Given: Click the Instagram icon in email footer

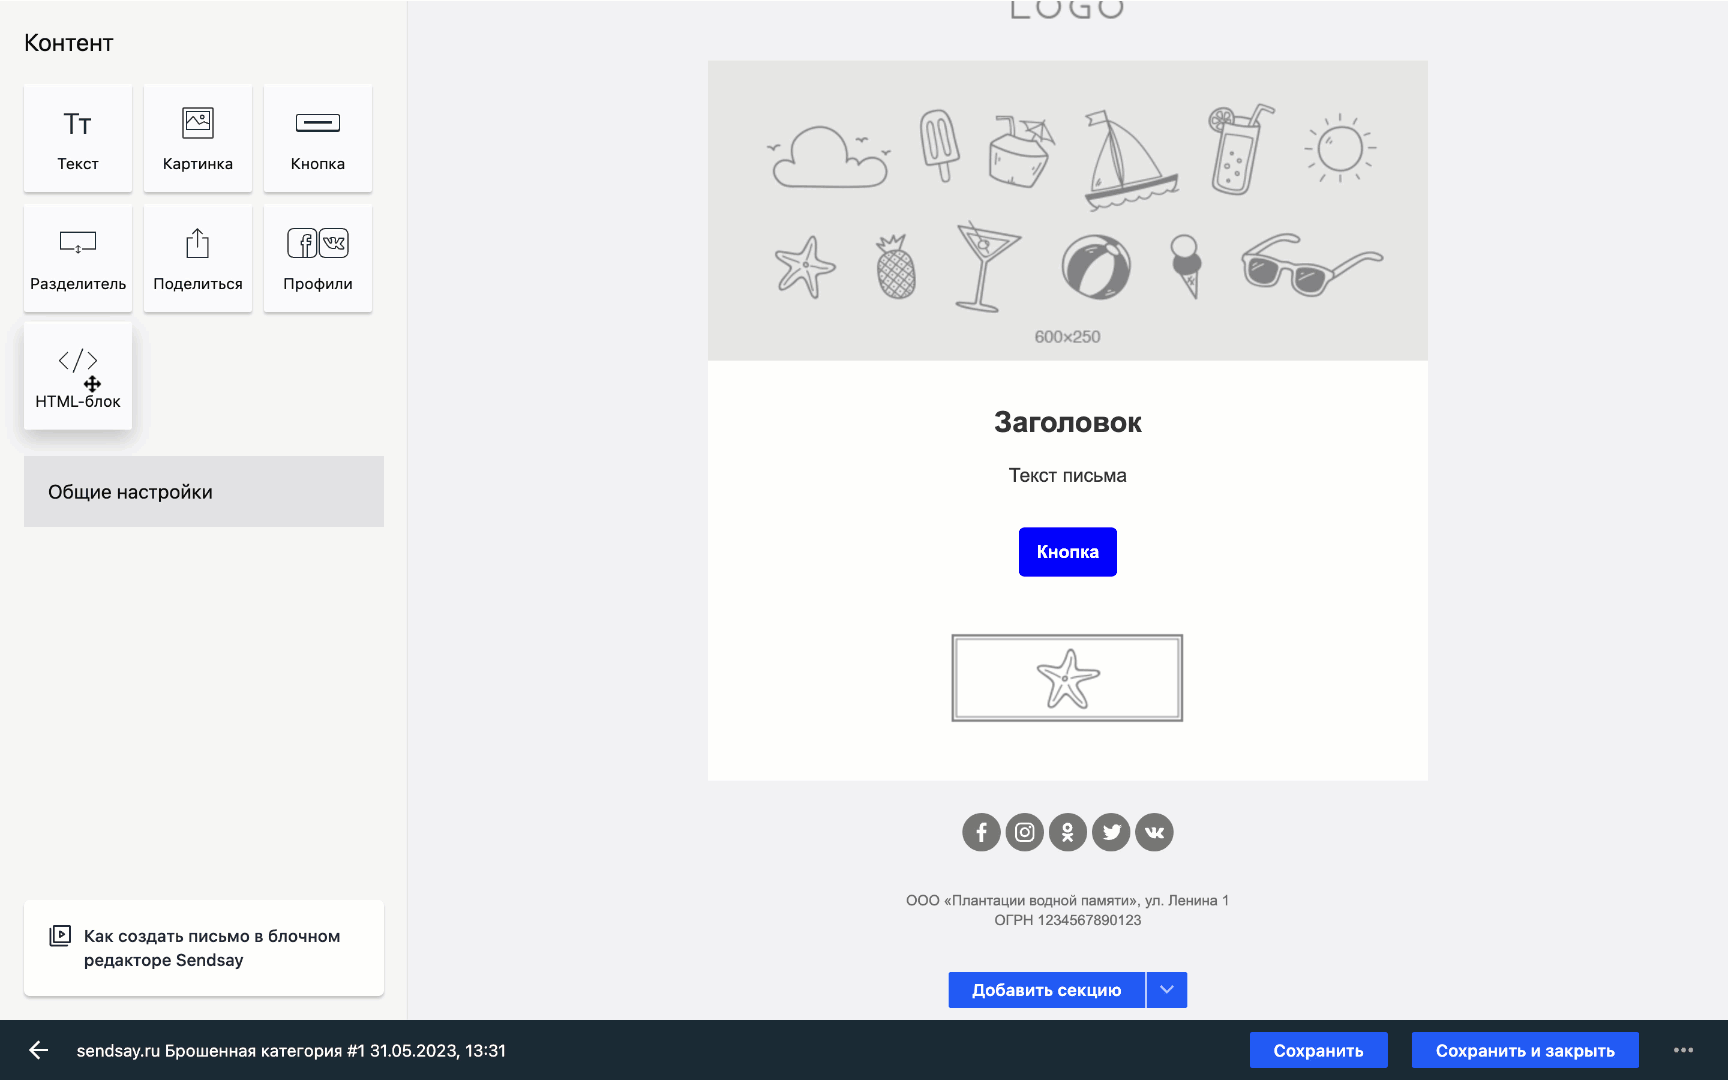Looking at the screenshot, I should (x=1025, y=832).
